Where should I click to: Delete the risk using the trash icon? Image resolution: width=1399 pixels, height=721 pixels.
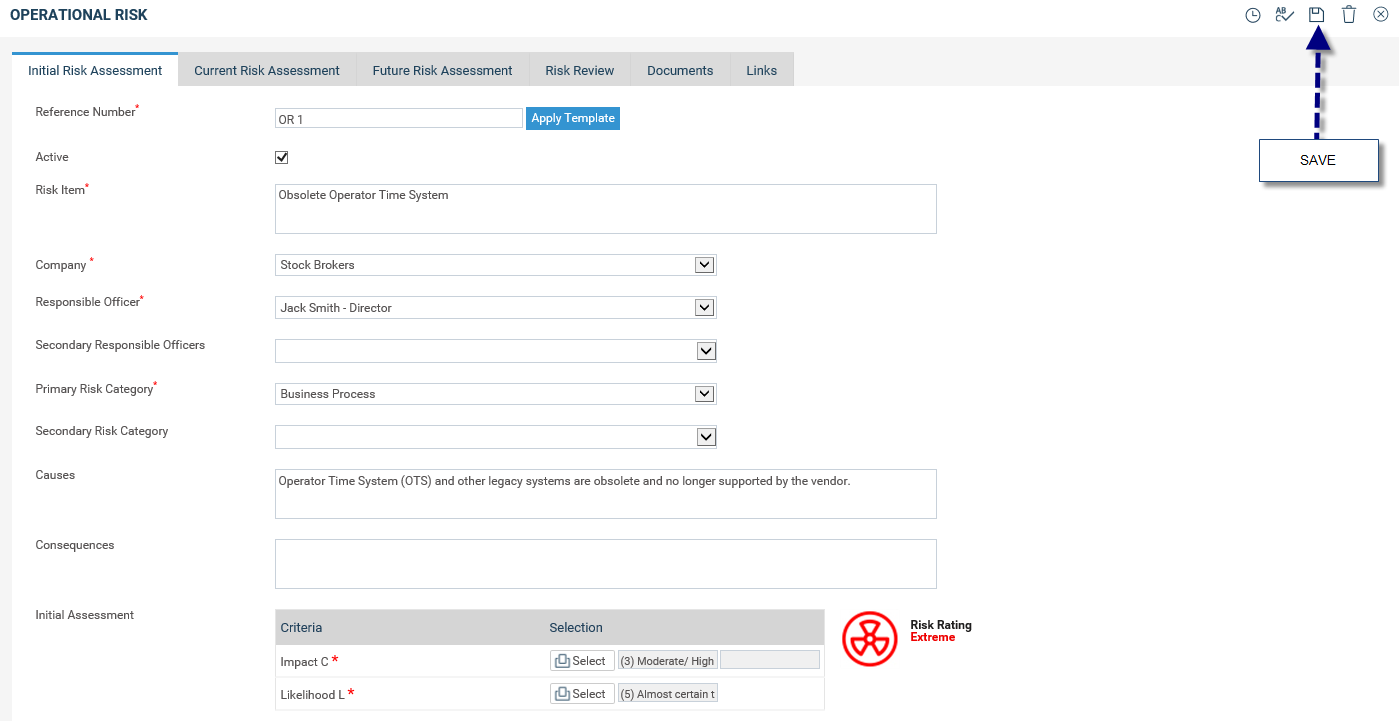coord(1349,15)
